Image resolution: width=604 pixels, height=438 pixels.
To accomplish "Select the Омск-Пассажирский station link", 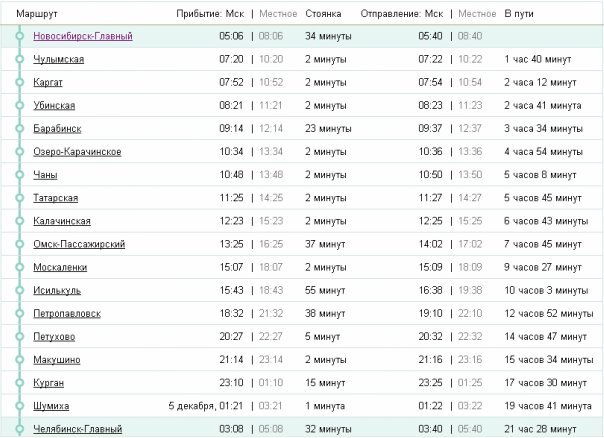I will point(76,244).
